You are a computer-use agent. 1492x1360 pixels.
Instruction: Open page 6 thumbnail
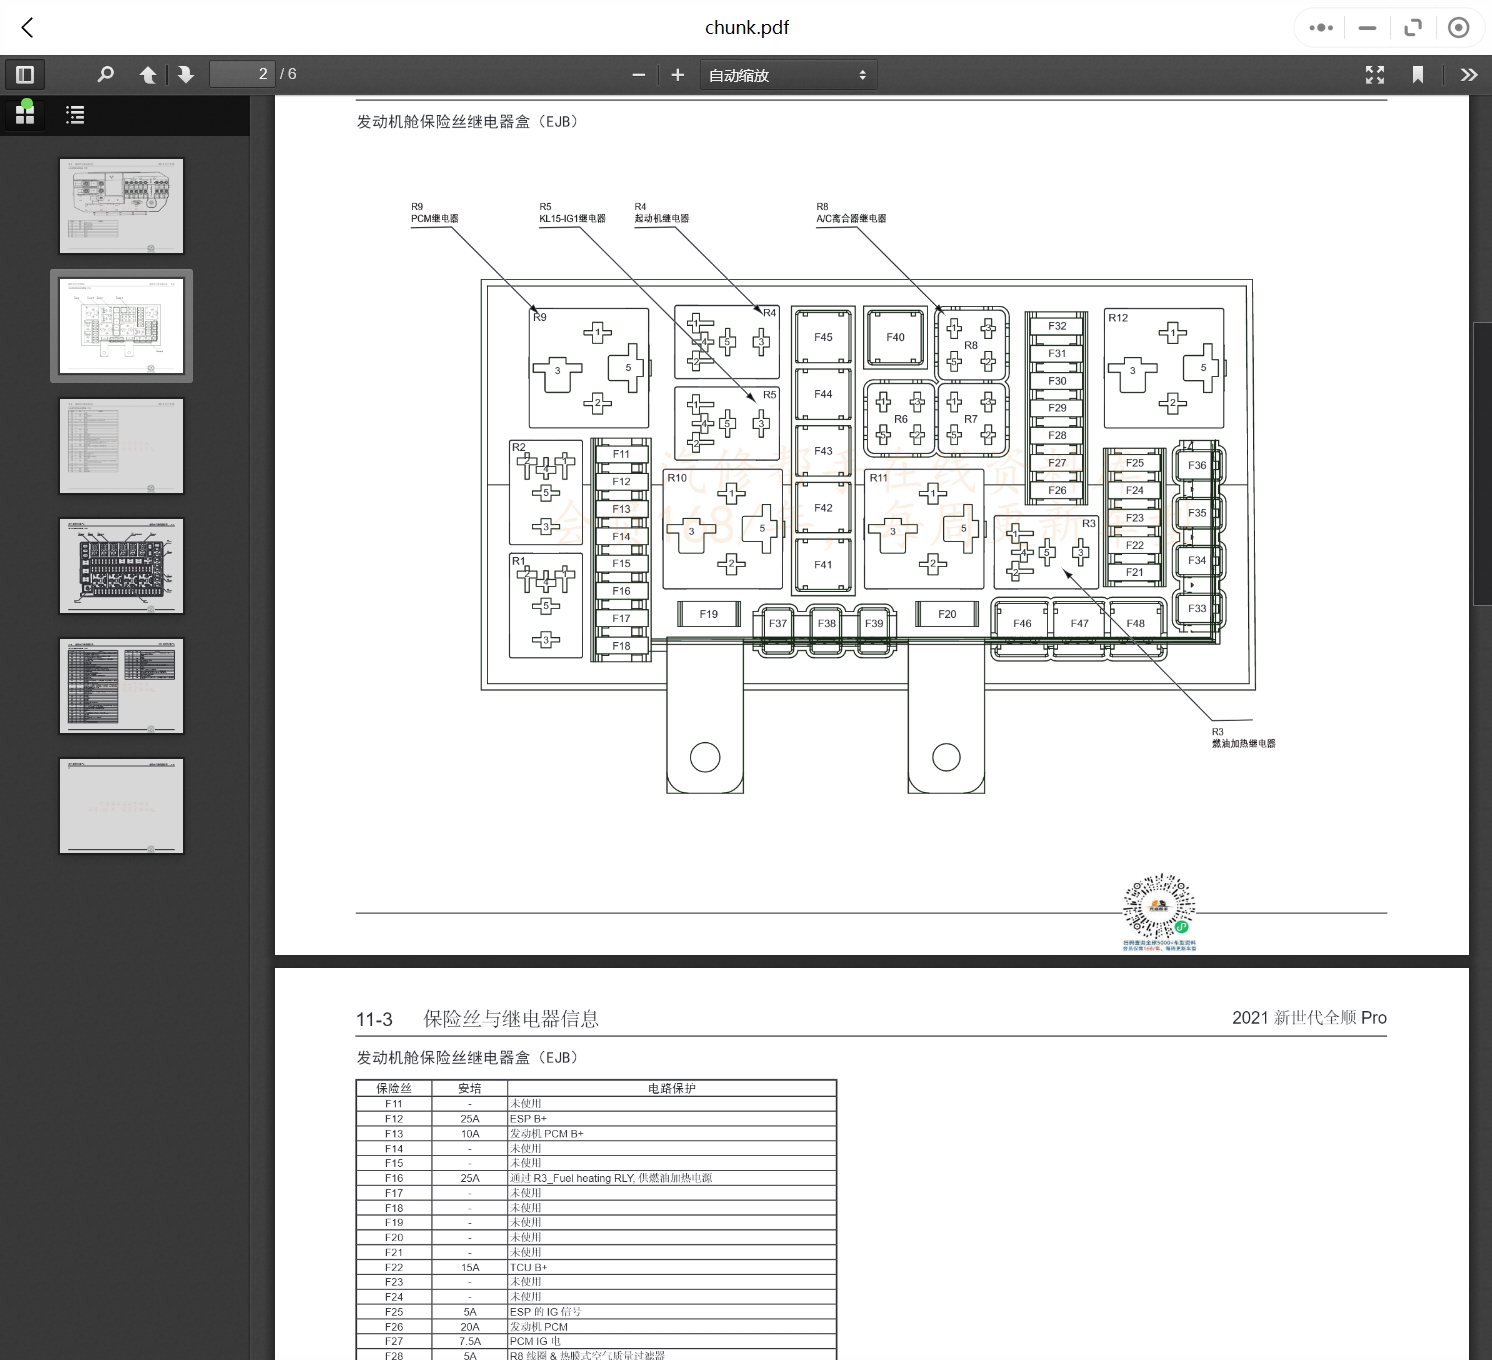[121, 806]
